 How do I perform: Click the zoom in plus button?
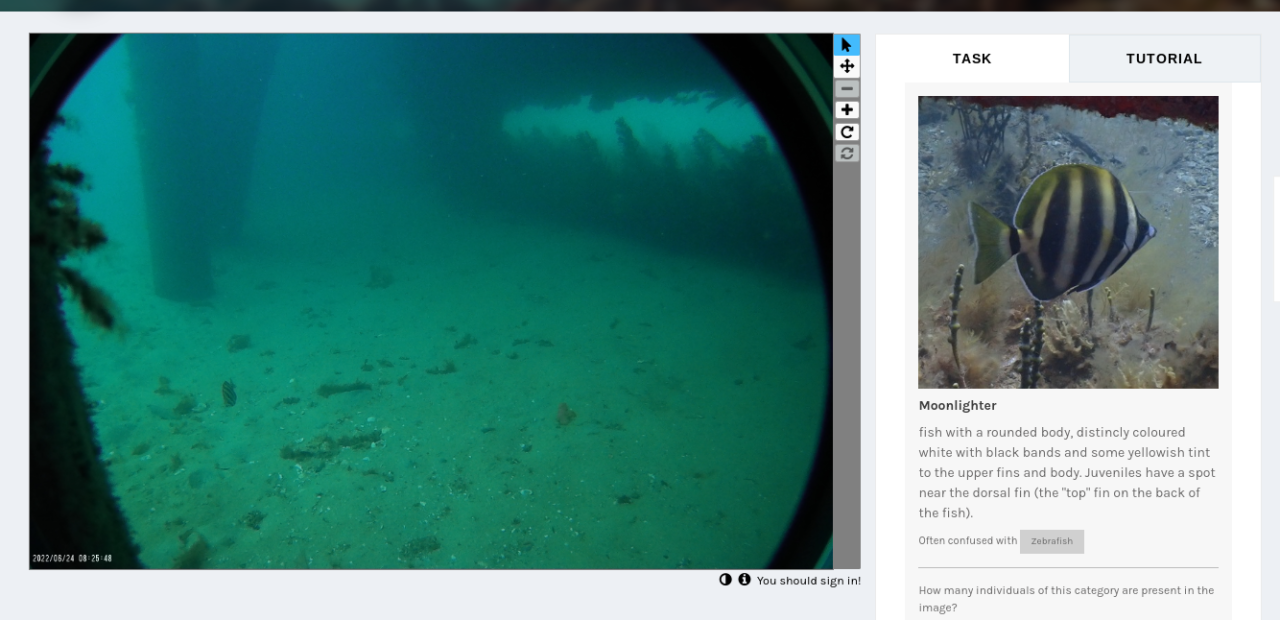(847, 110)
